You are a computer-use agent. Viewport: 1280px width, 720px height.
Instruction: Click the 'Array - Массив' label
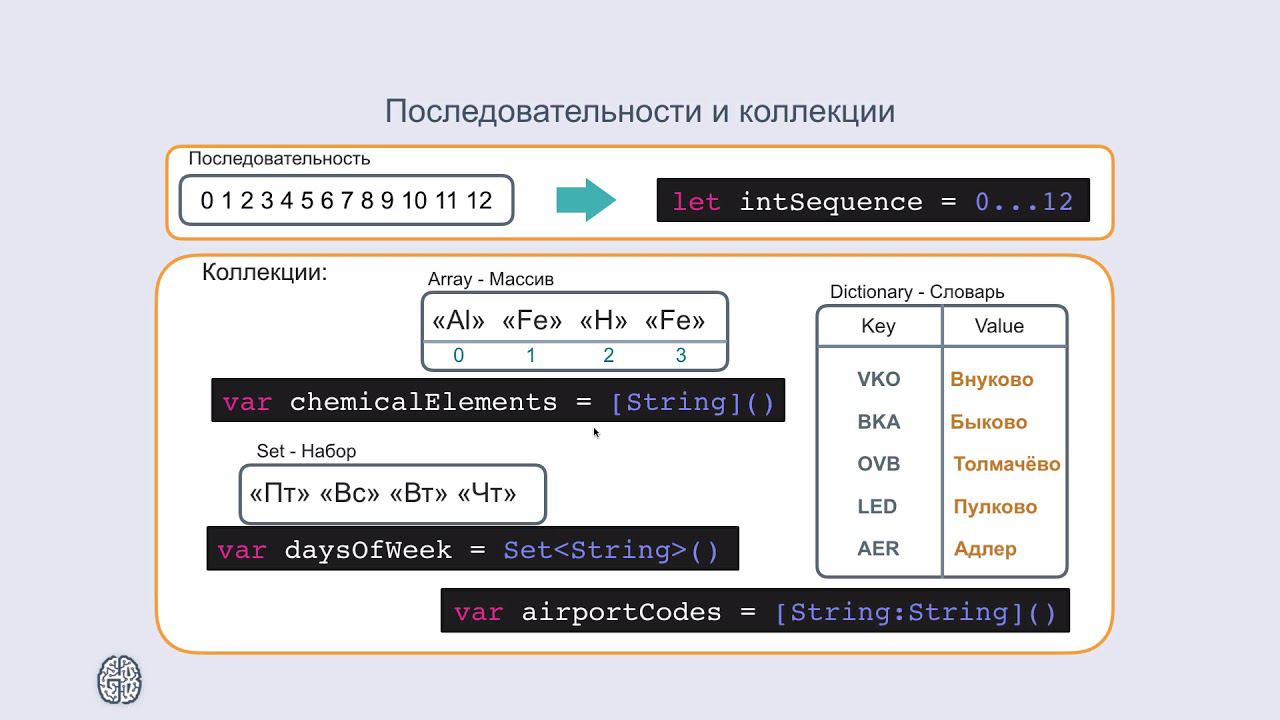[491, 279]
